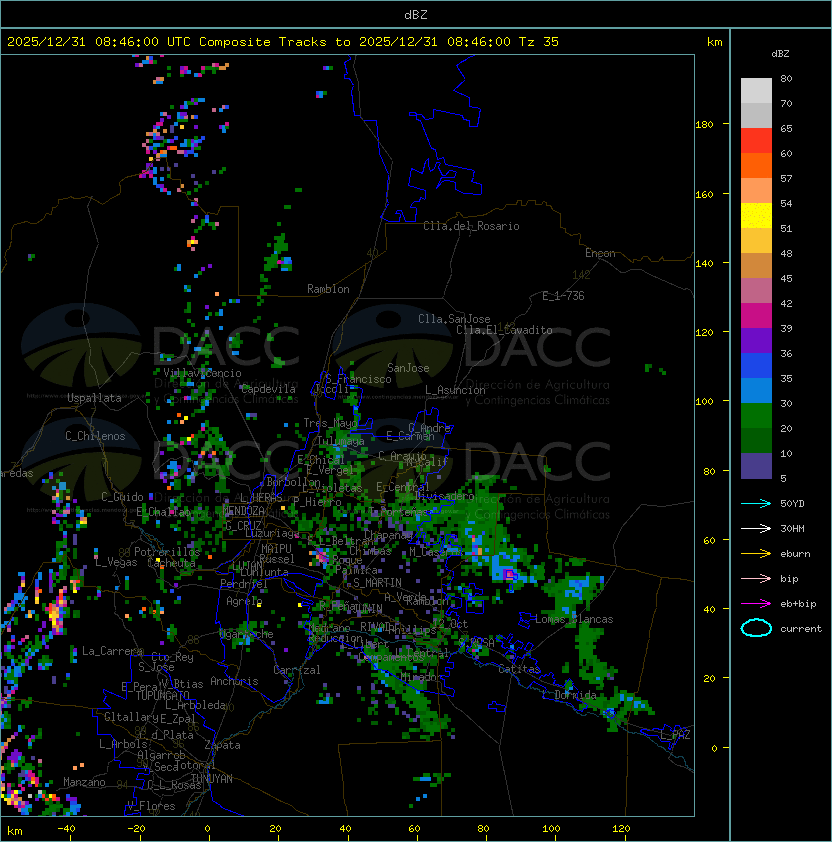The height and width of the screenshot is (842, 832).
Task: Click the Encon map label
Action: point(600,253)
